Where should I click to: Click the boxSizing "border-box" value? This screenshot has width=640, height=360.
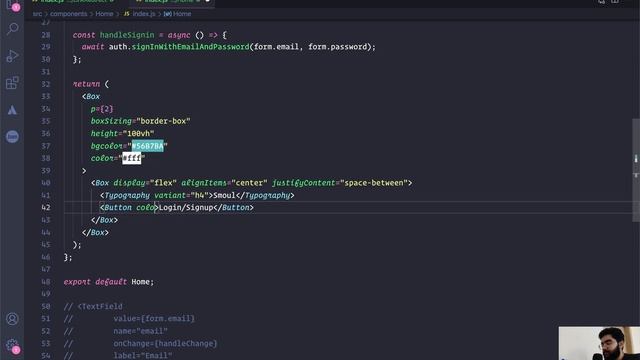163,121
